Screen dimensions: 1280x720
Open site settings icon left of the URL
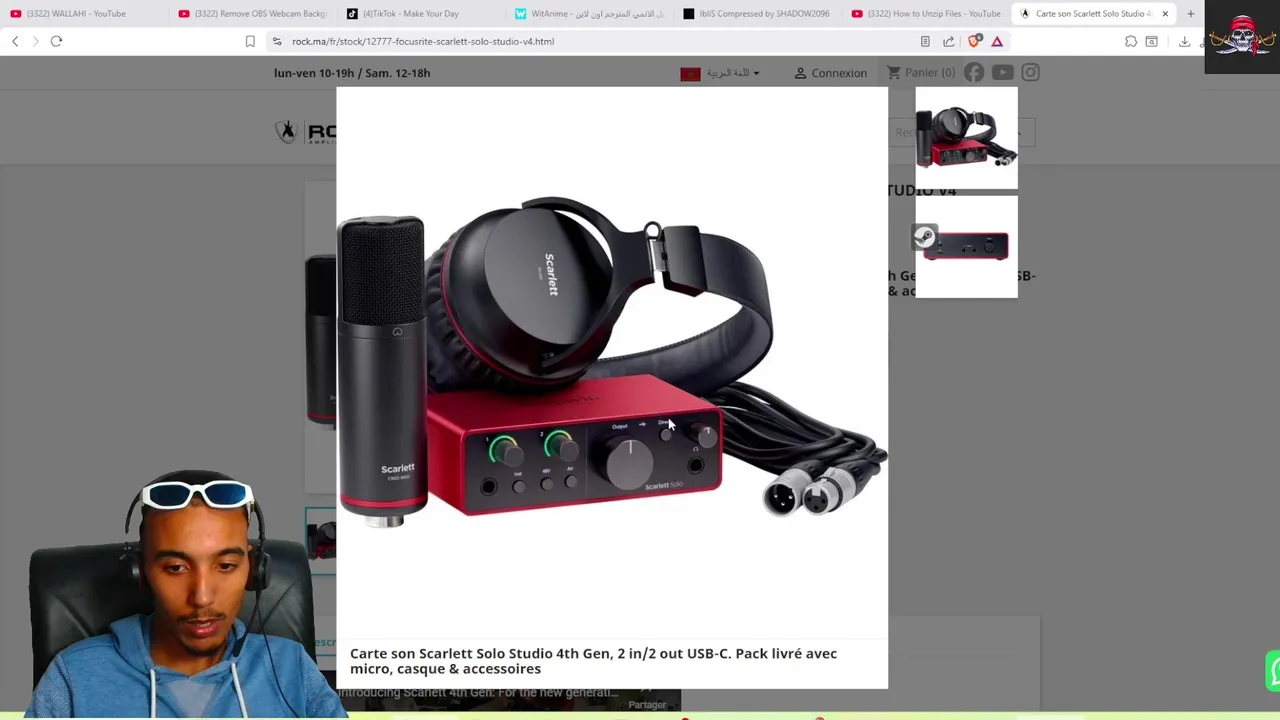coord(277,41)
